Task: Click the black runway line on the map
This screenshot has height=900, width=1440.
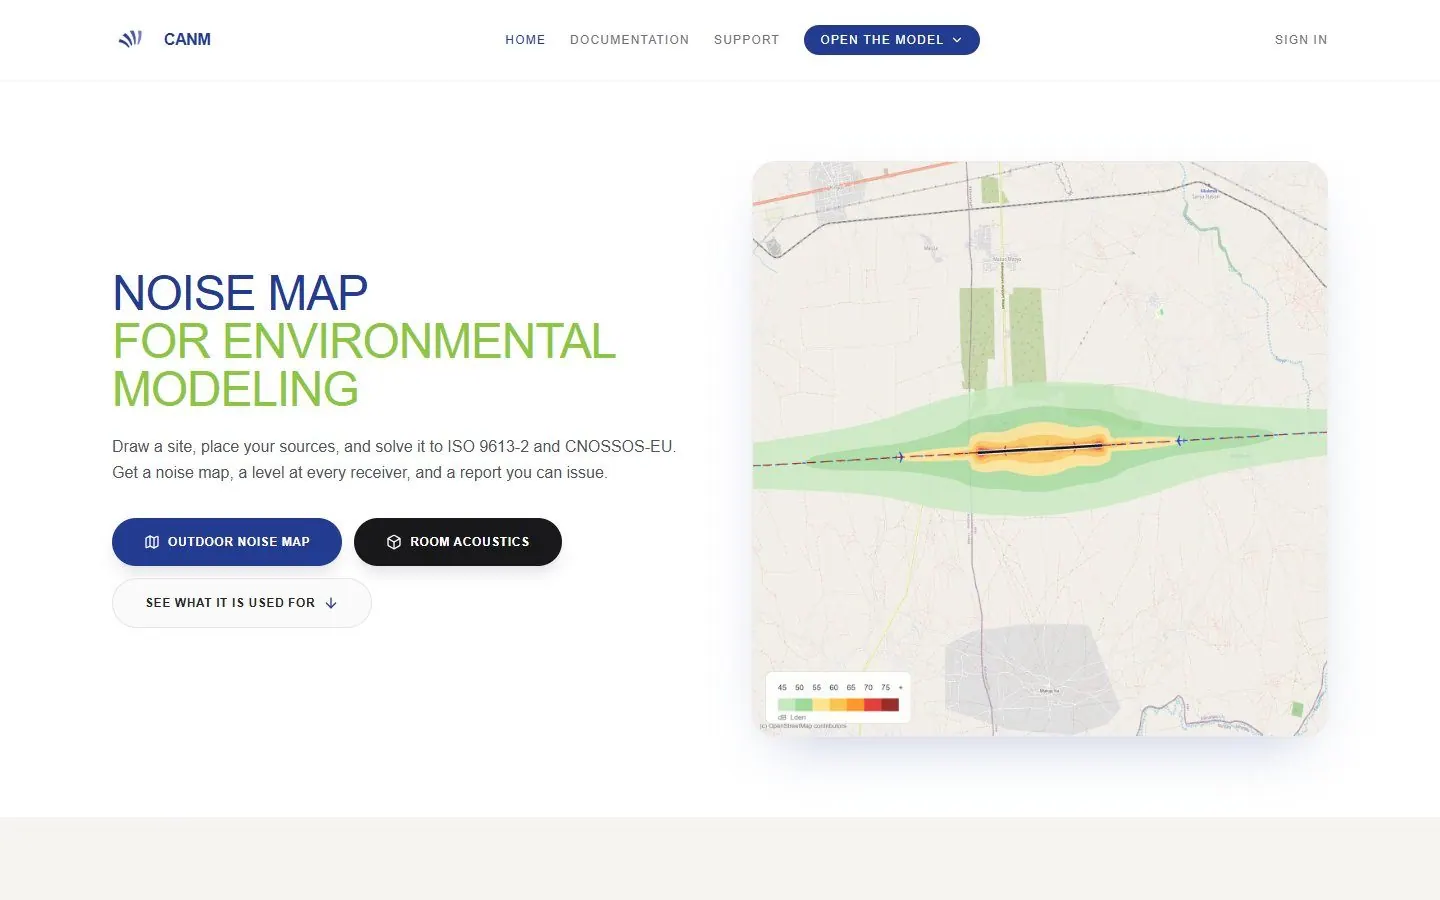Action: point(1040,449)
